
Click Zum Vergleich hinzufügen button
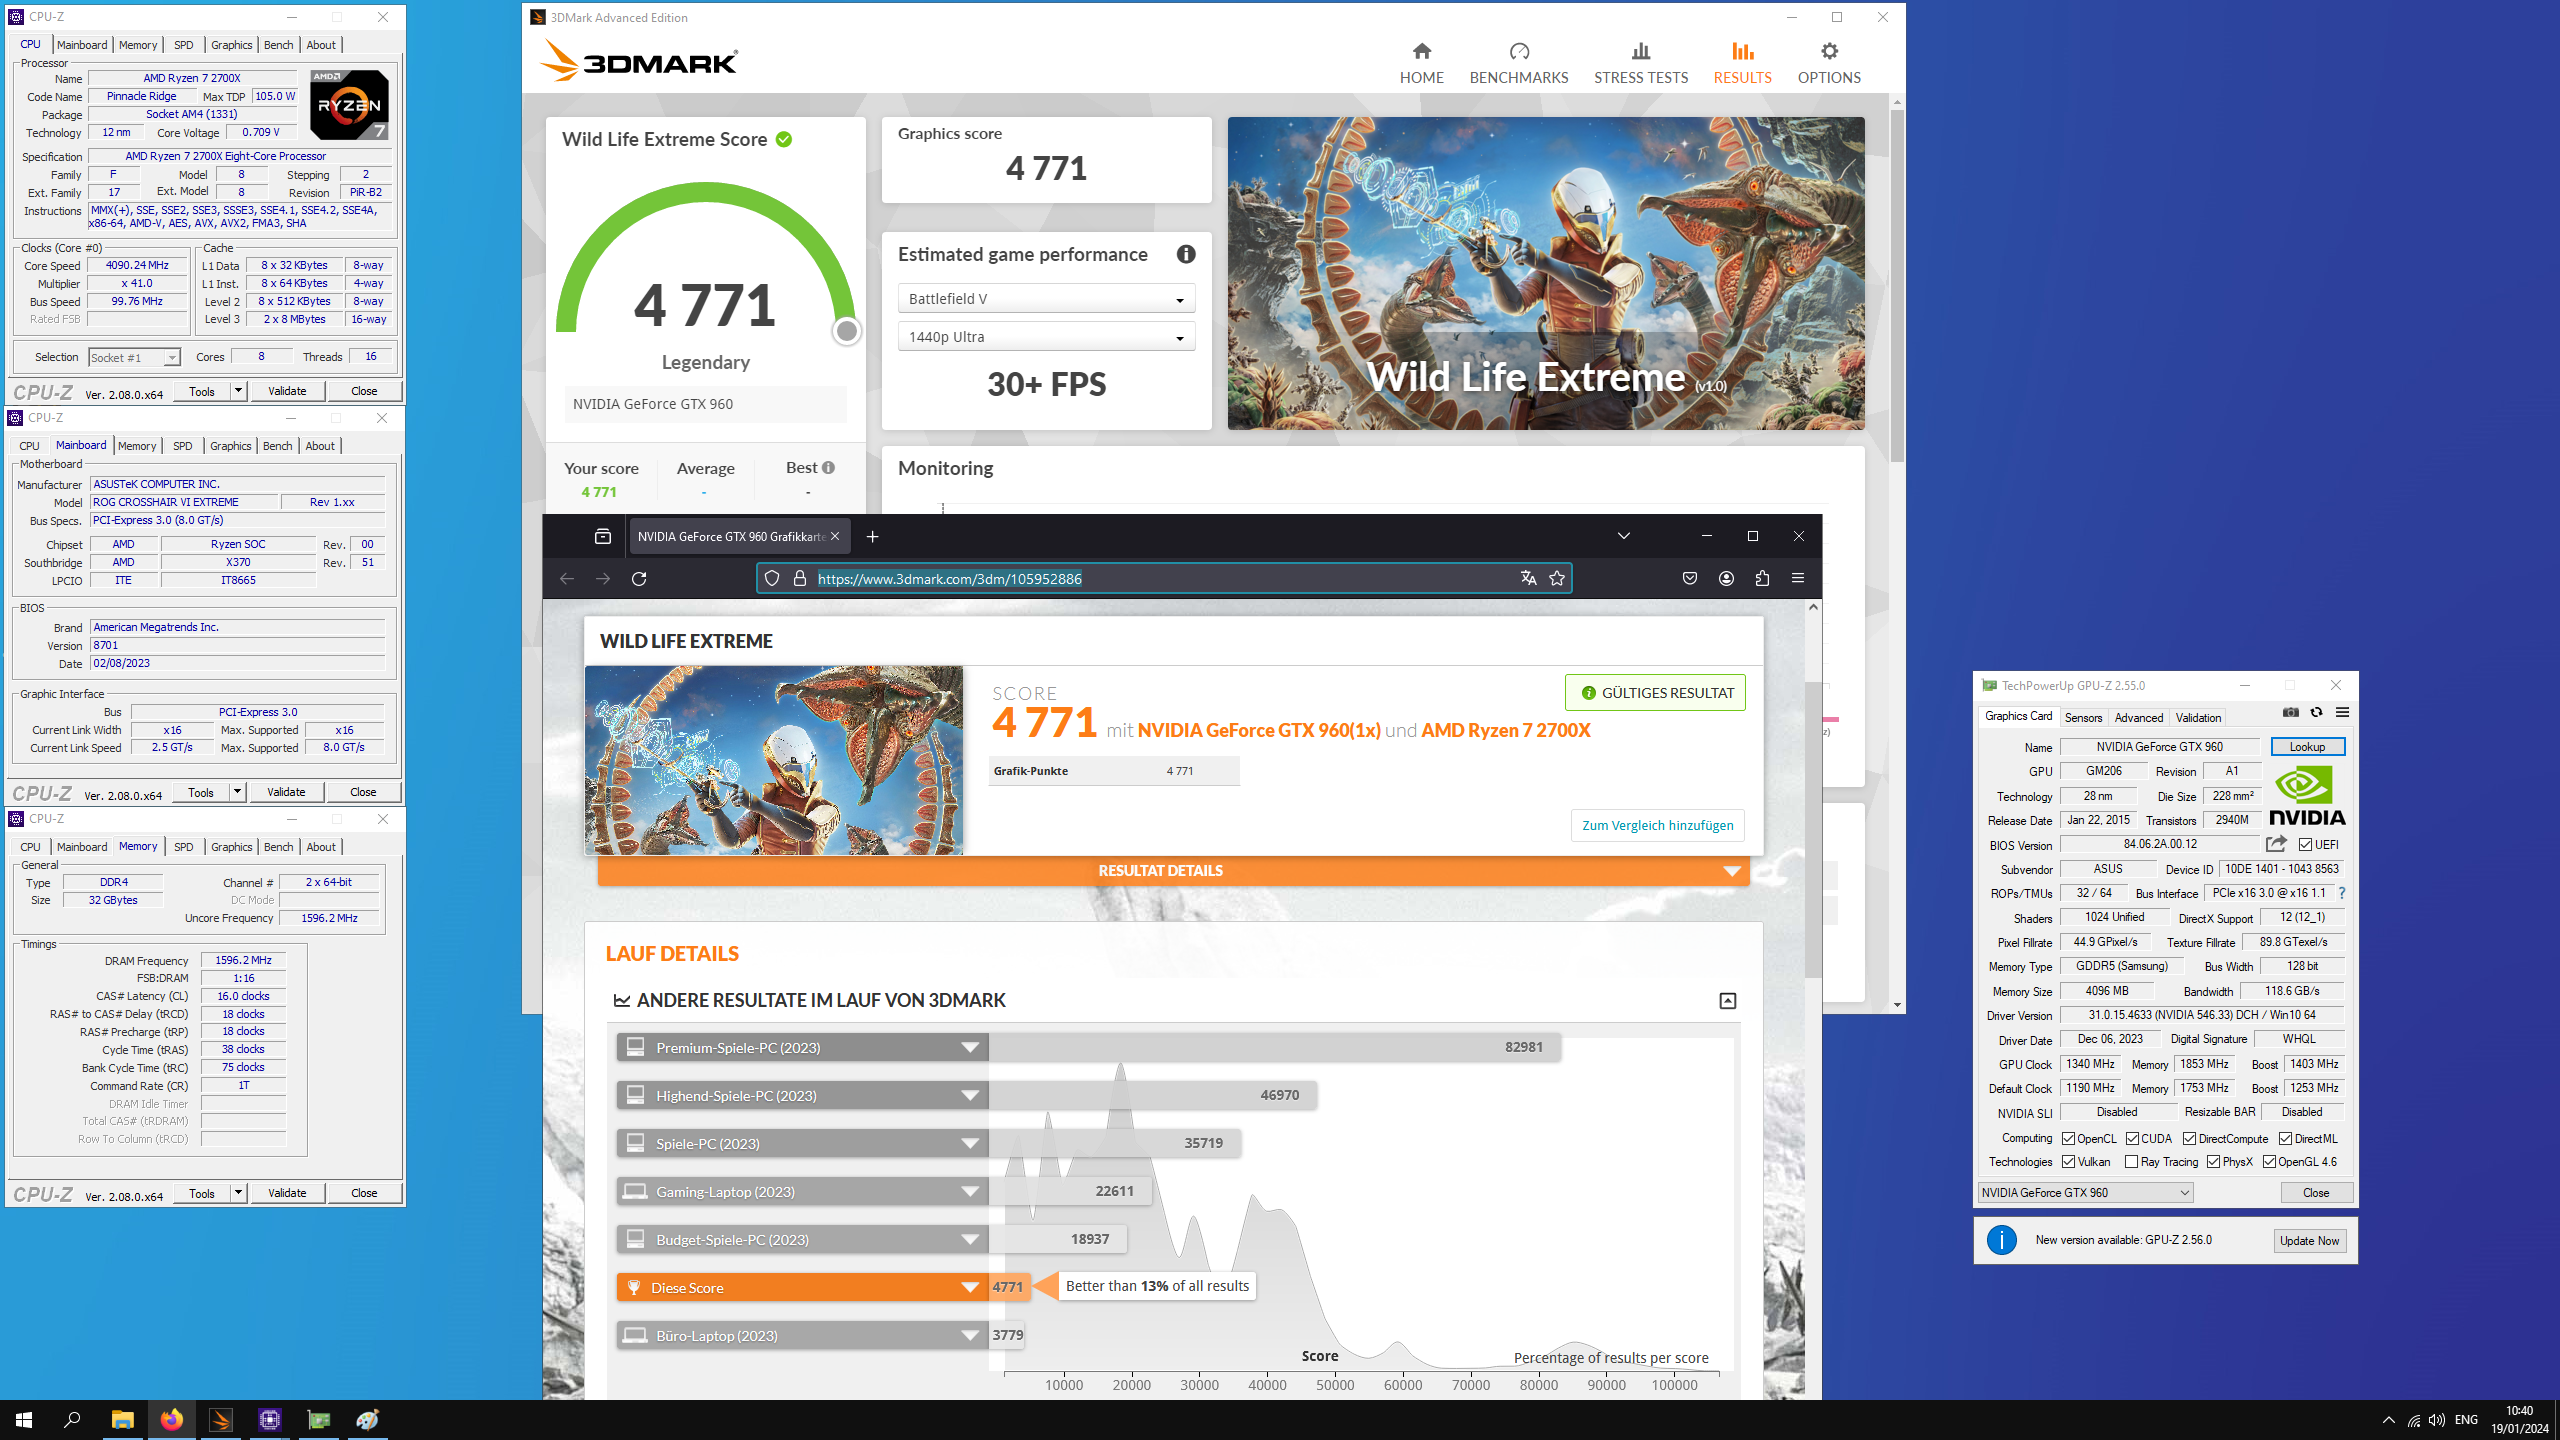click(1657, 825)
